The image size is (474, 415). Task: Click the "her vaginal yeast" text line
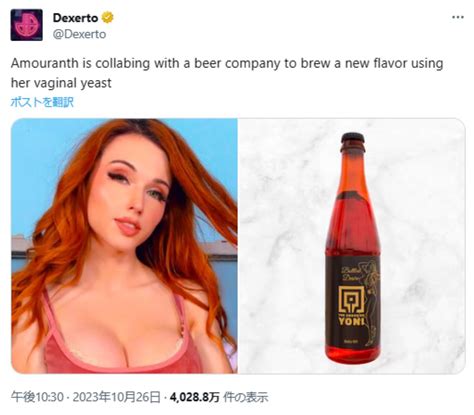[x=61, y=83]
